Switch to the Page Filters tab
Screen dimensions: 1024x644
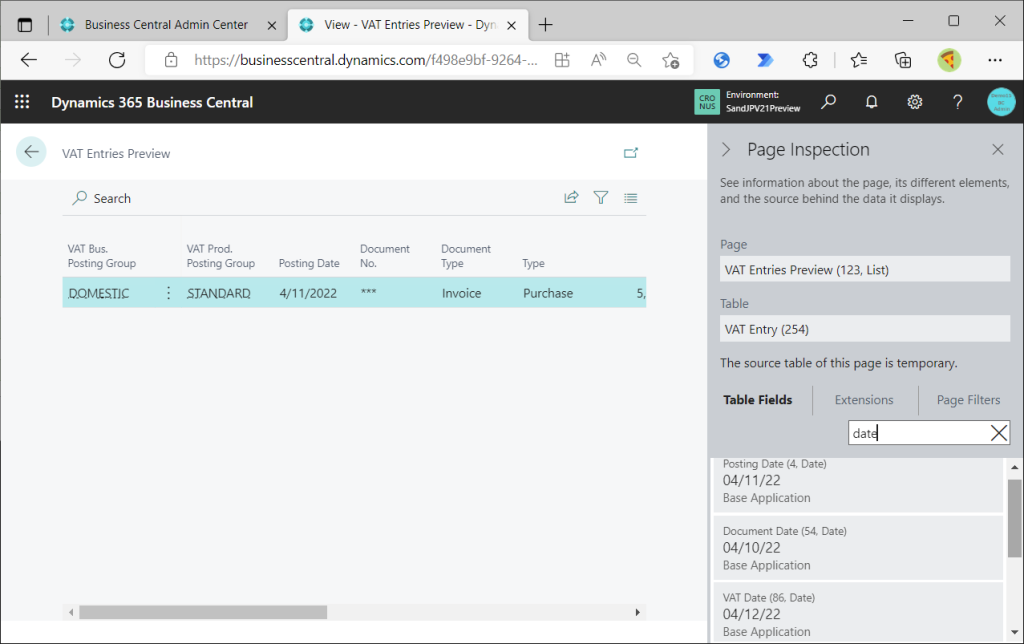(968, 400)
